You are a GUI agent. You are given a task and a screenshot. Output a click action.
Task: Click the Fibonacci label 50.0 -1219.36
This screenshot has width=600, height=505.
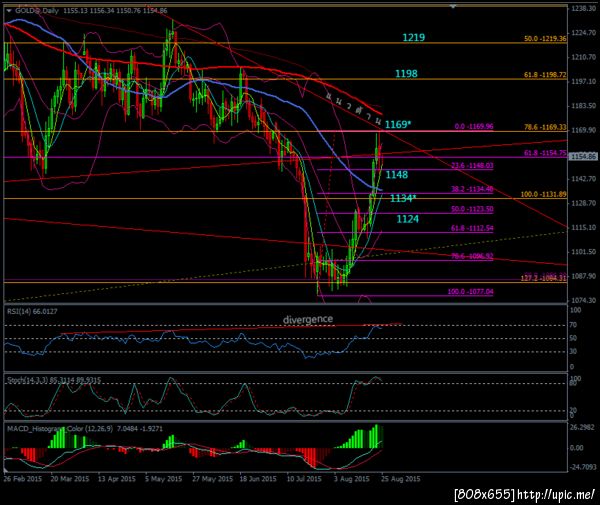click(545, 39)
